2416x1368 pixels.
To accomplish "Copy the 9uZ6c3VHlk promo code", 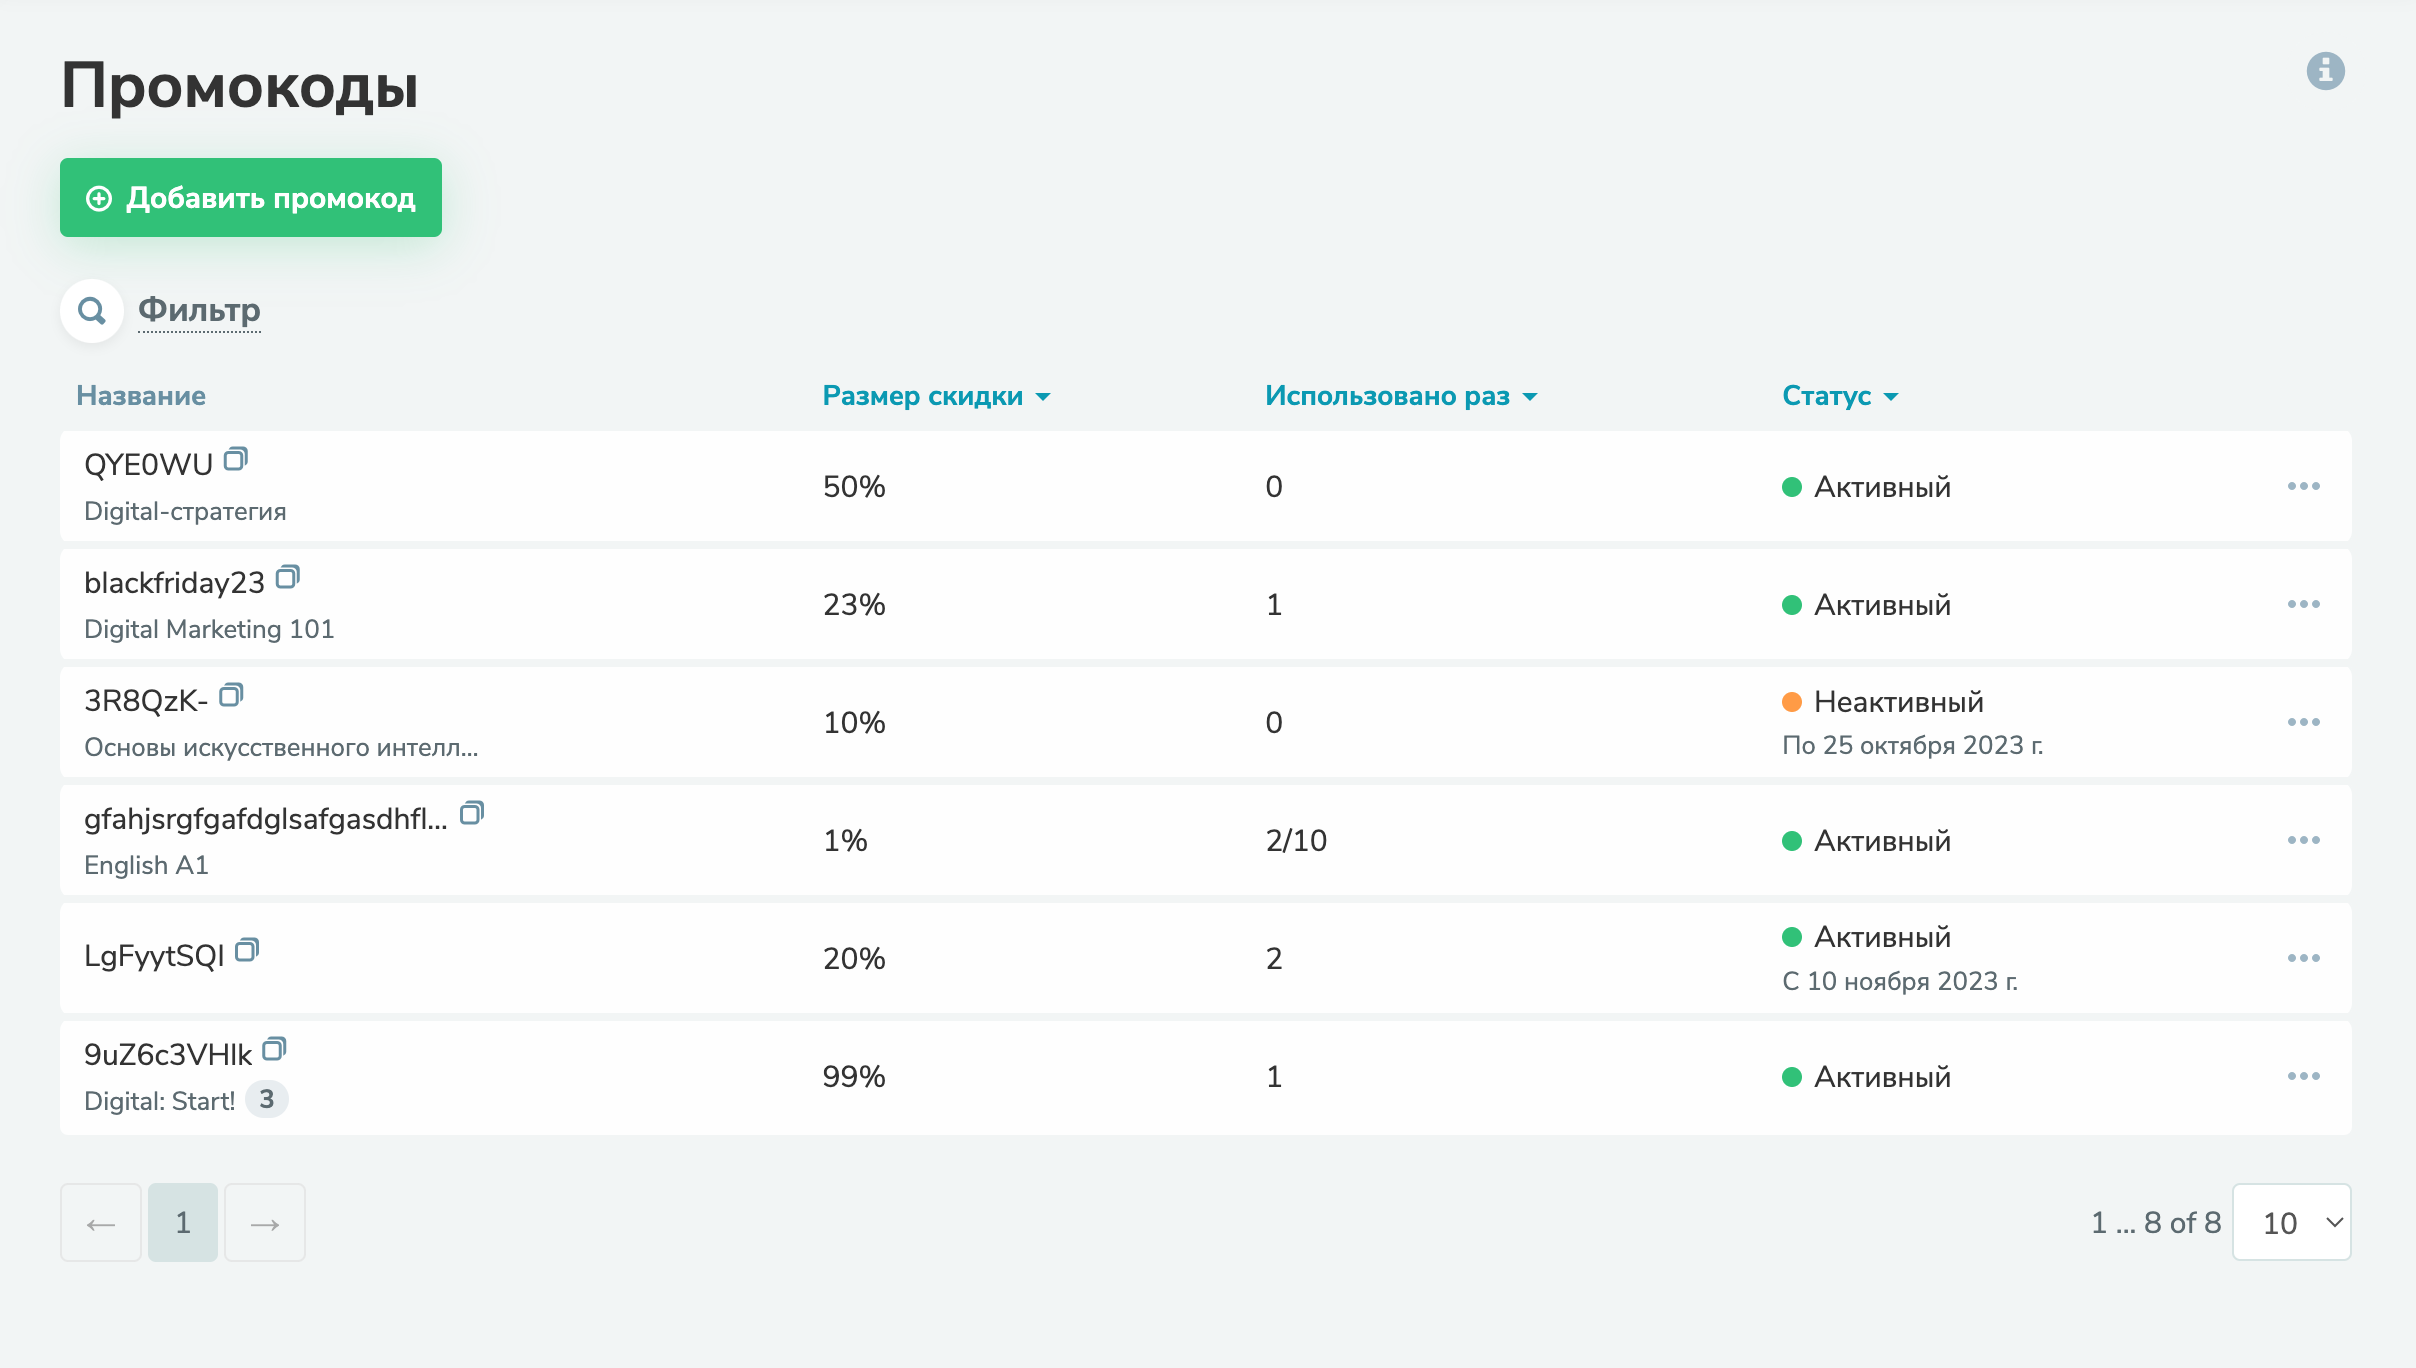I will [274, 1050].
